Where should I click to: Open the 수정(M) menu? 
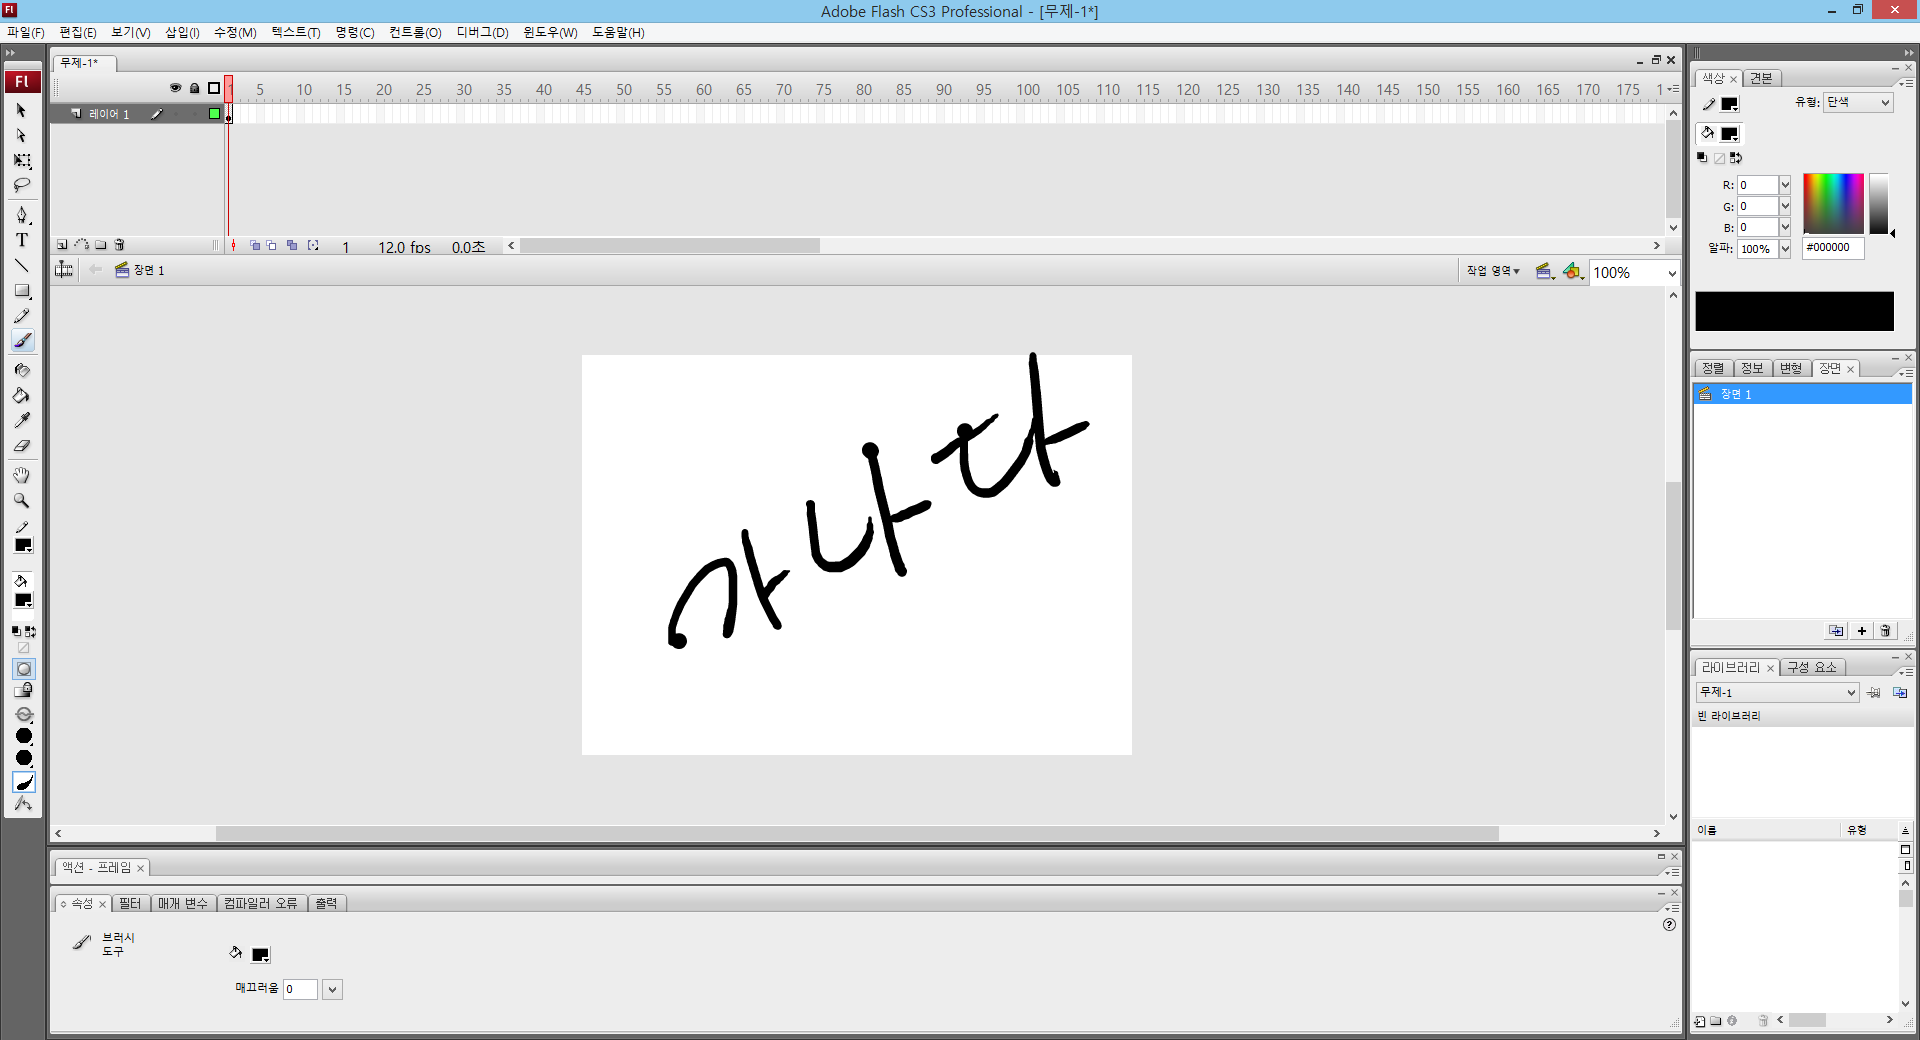coord(235,32)
